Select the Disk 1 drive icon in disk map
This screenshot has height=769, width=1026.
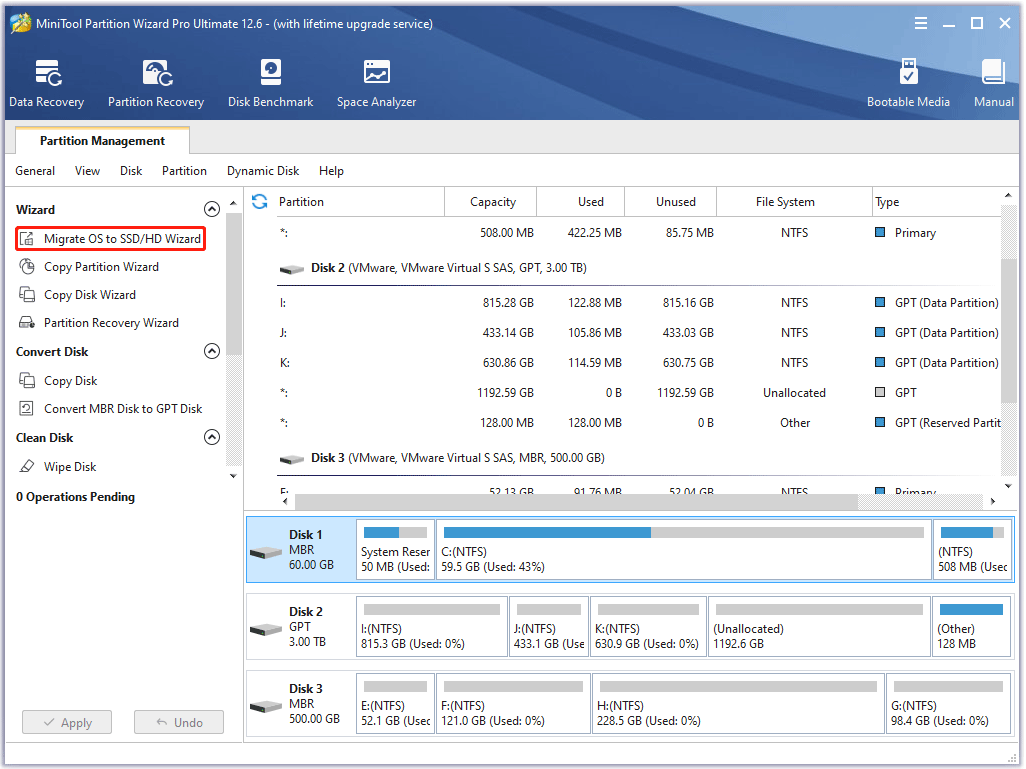[x=266, y=553]
